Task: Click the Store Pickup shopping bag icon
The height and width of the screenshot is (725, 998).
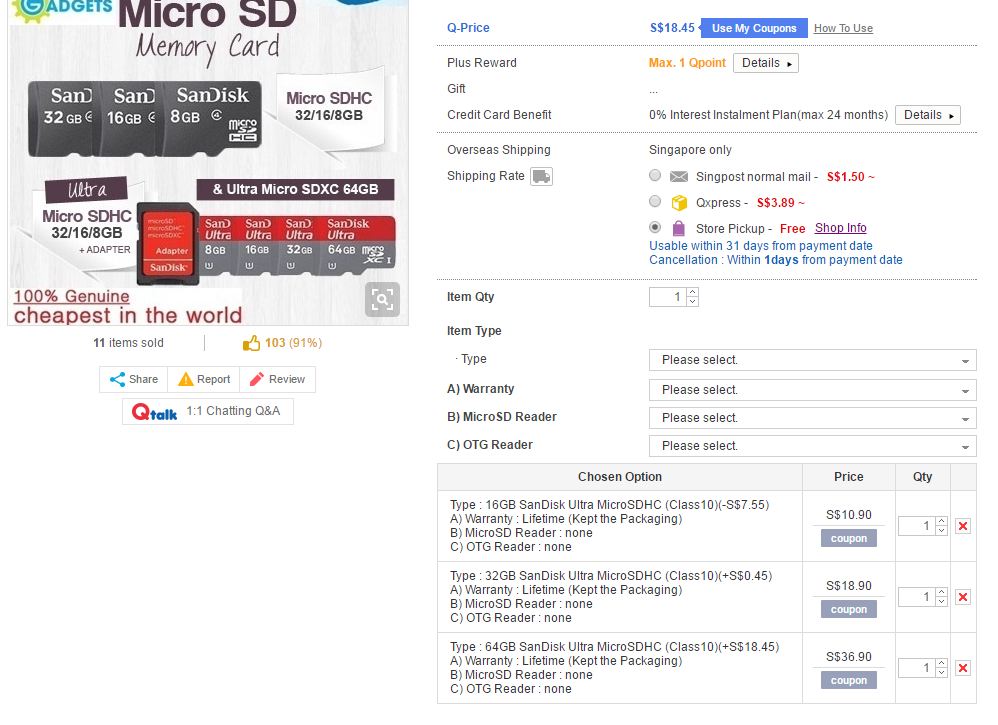Action: 679,229
